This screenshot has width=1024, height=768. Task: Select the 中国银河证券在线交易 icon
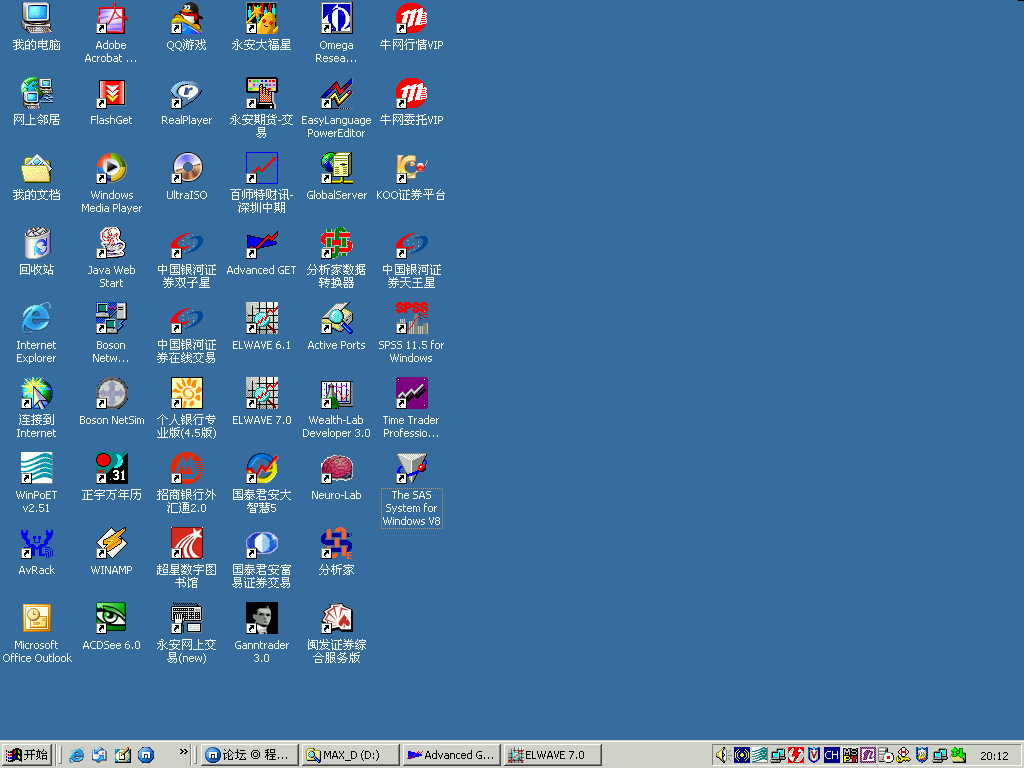pyautogui.click(x=186, y=319)
